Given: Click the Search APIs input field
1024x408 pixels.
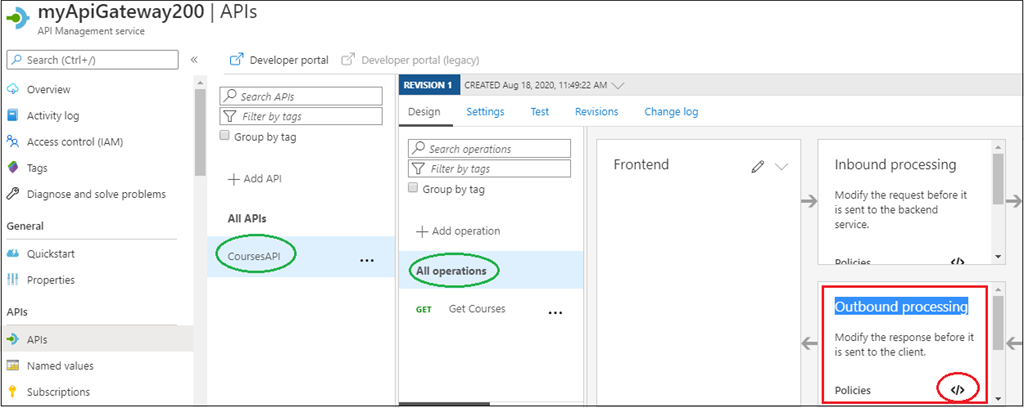Looking at the screenshot, I should (x=301, y=97).
